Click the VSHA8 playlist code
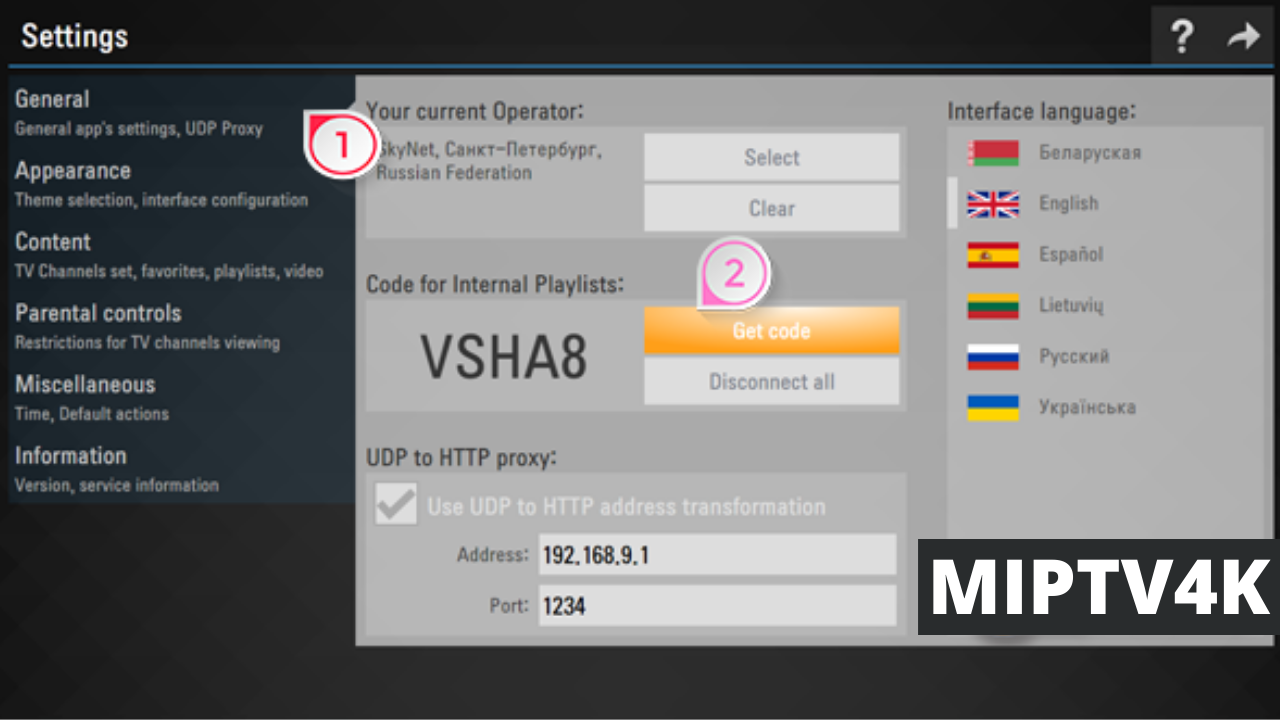 [503, 356]
